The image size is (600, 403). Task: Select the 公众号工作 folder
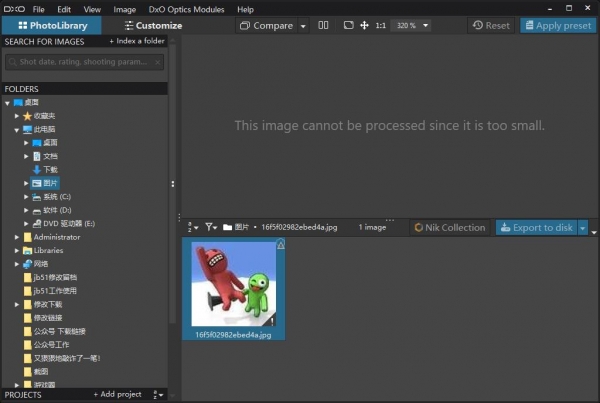[x=46, y=345]
